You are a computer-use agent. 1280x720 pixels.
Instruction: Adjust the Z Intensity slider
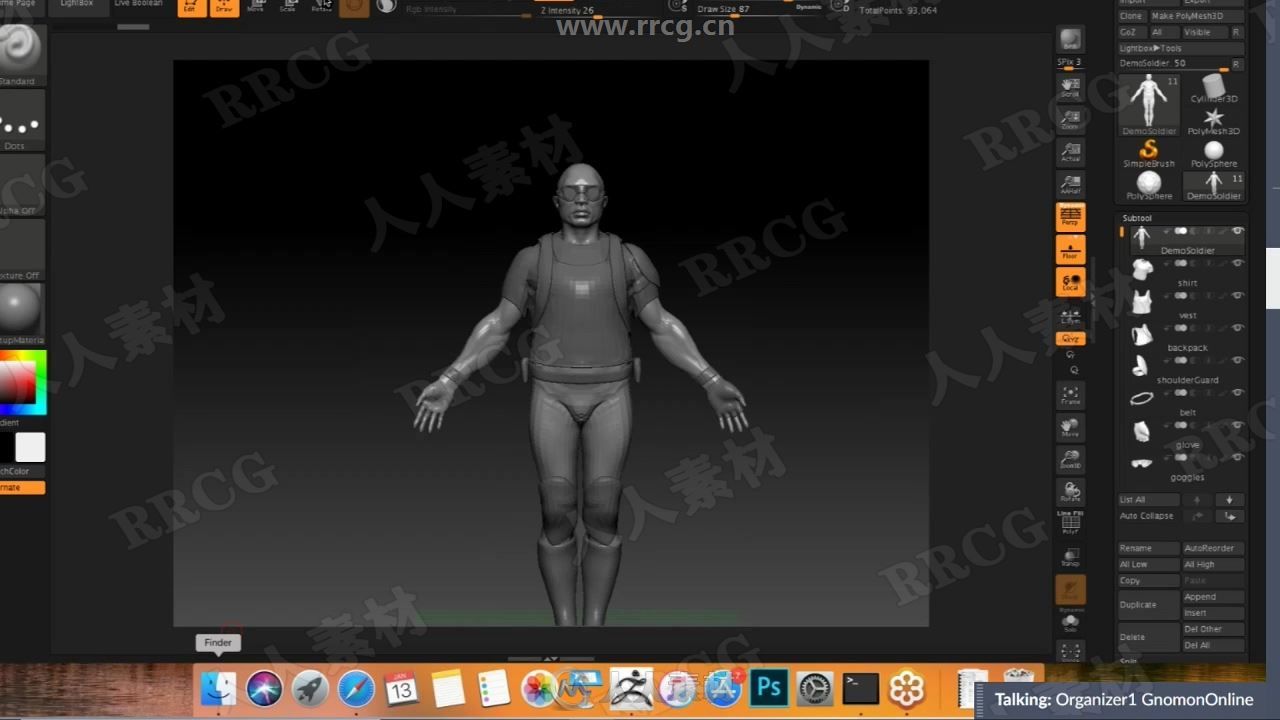(x=598, y=10)
